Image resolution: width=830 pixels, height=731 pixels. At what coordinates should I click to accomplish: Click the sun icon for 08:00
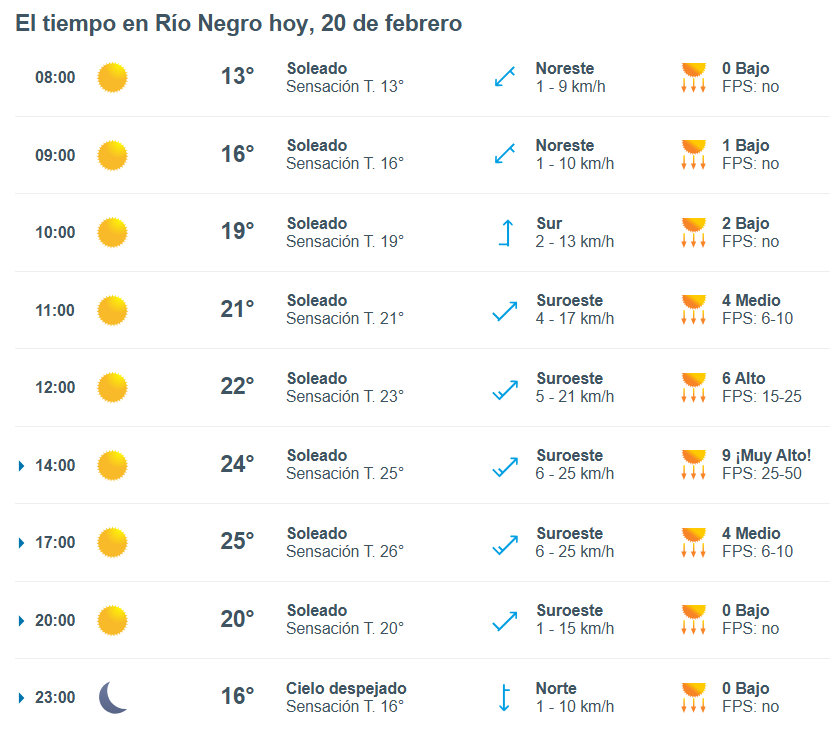[x=112, y=77]
